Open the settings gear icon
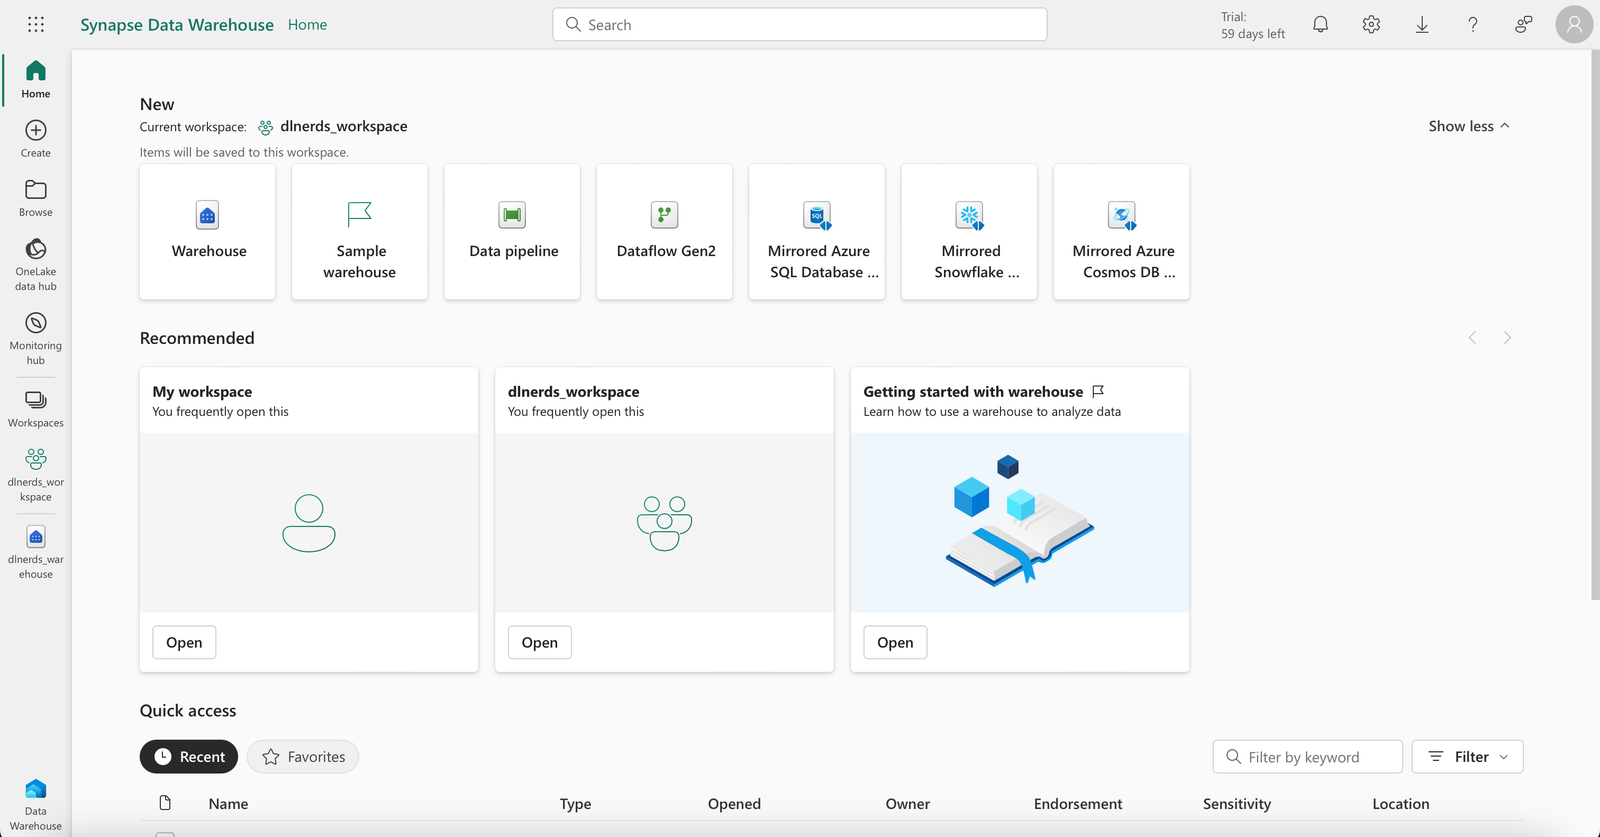The width and height of the screenshot is (1600, 837). [x=1371, y=24]
